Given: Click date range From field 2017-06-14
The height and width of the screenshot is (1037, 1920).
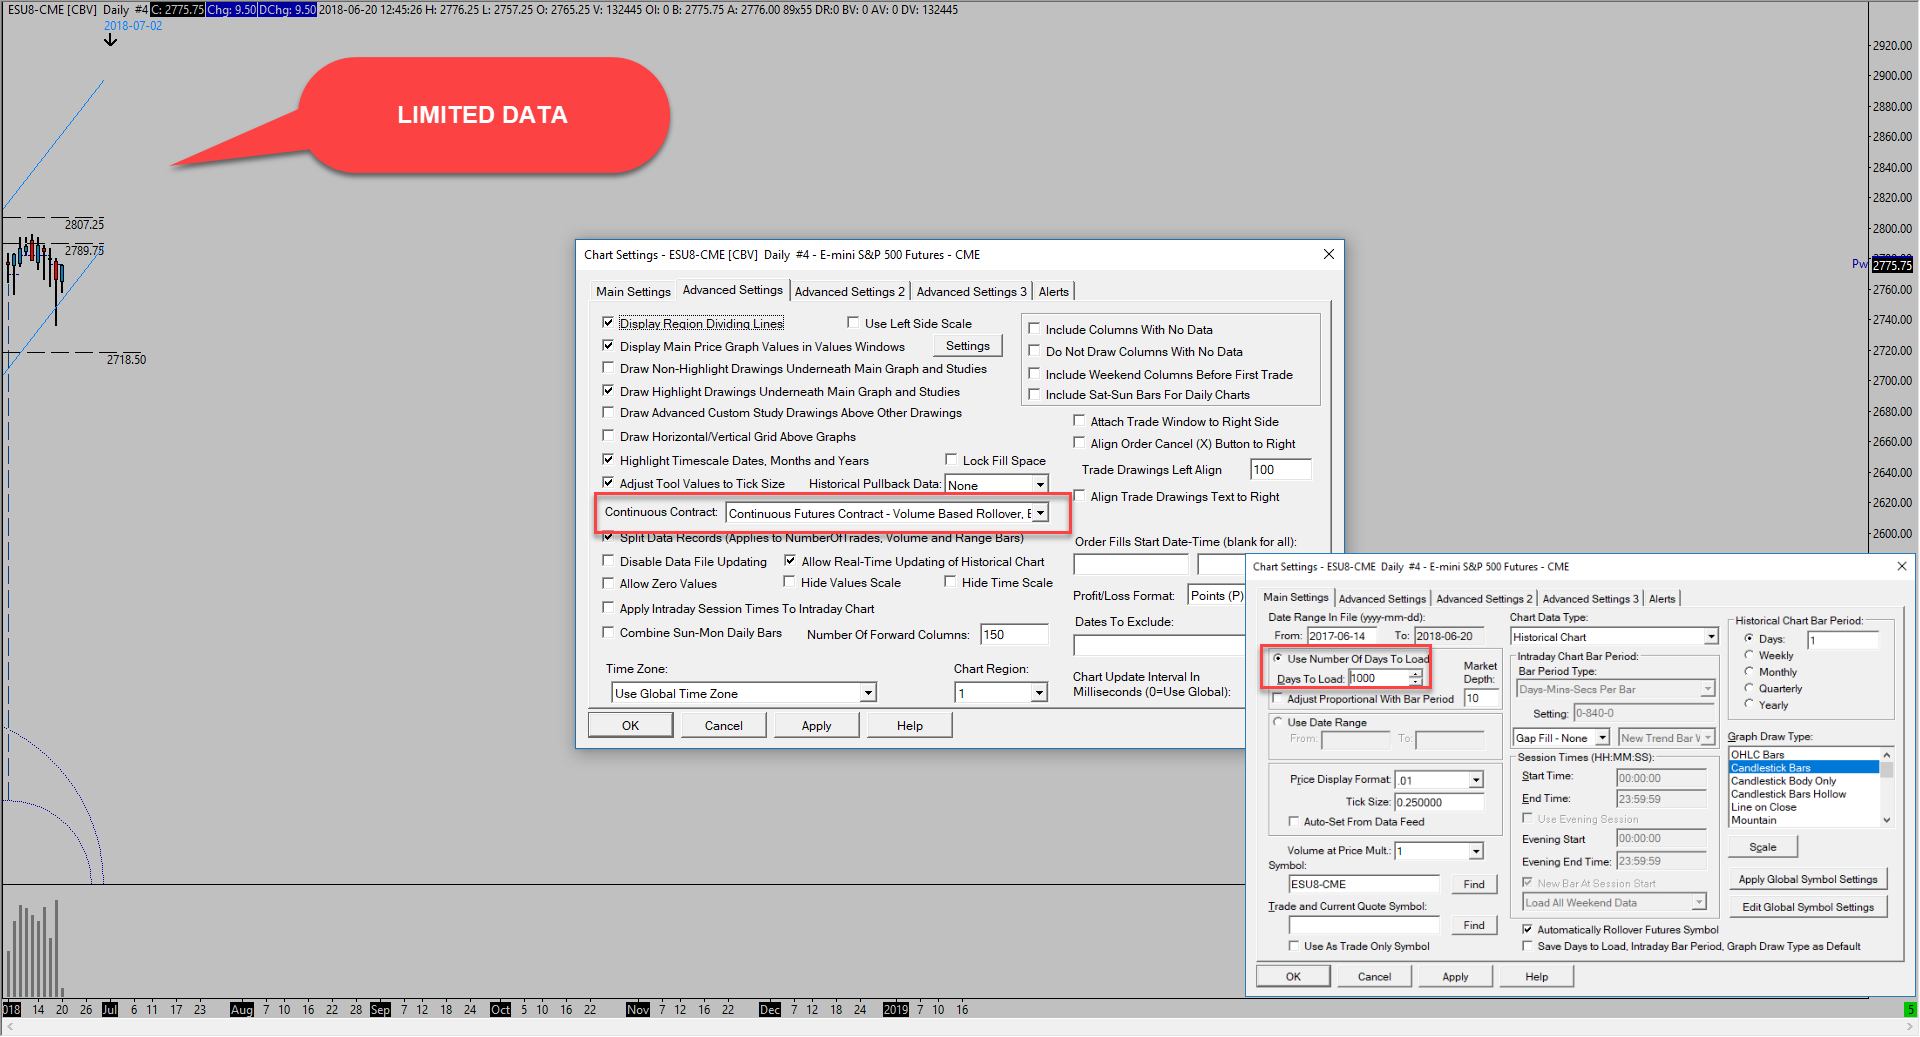Looking at the screenshot, I should click(x=1341, y=636).
